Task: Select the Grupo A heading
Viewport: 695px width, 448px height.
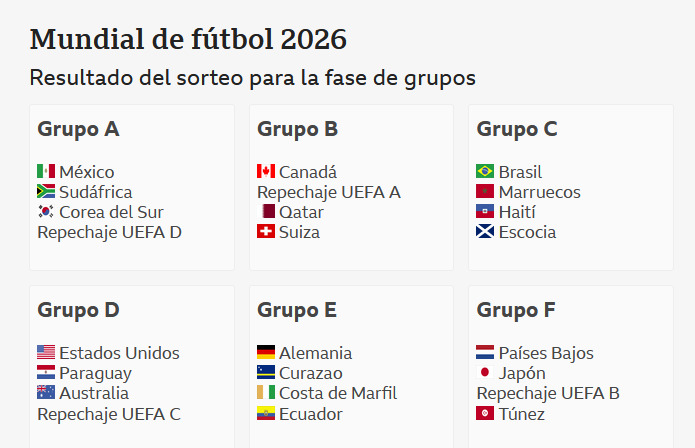Action: (x=78, y=129)
